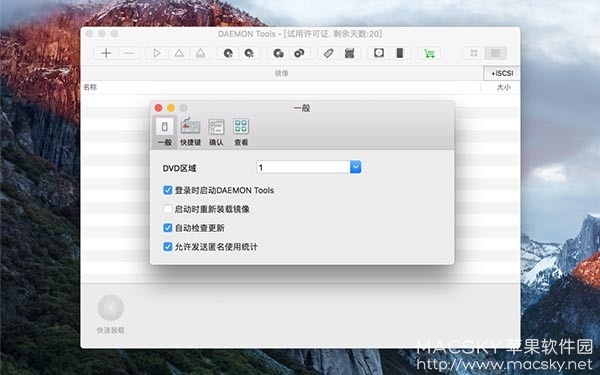Click the tag label icon in toolbar
The height and width of the screenshot is (375, 600).
[x=328, y=53]
